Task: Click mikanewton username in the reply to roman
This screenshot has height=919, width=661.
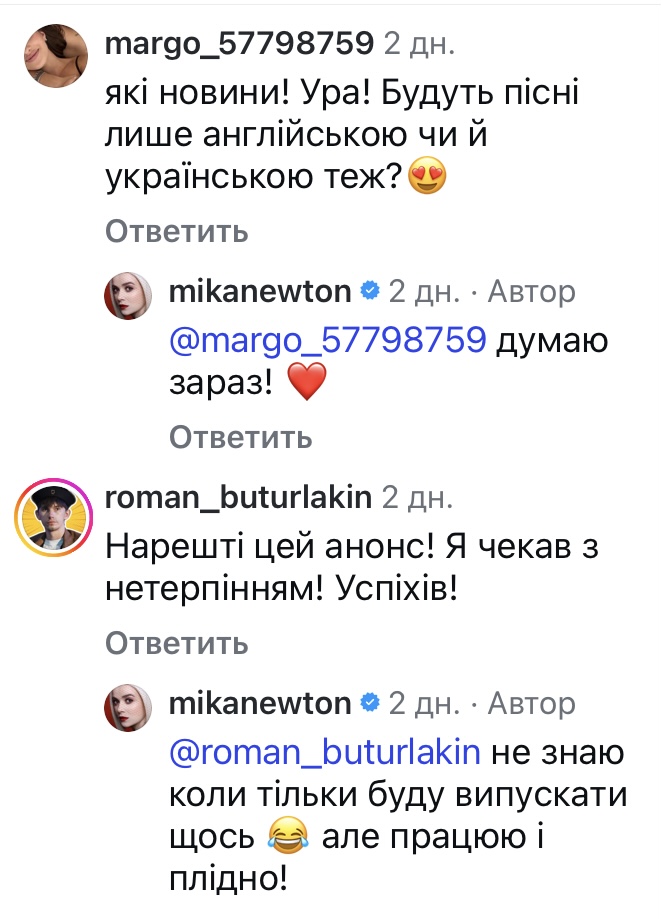Action: coord(261,704)
